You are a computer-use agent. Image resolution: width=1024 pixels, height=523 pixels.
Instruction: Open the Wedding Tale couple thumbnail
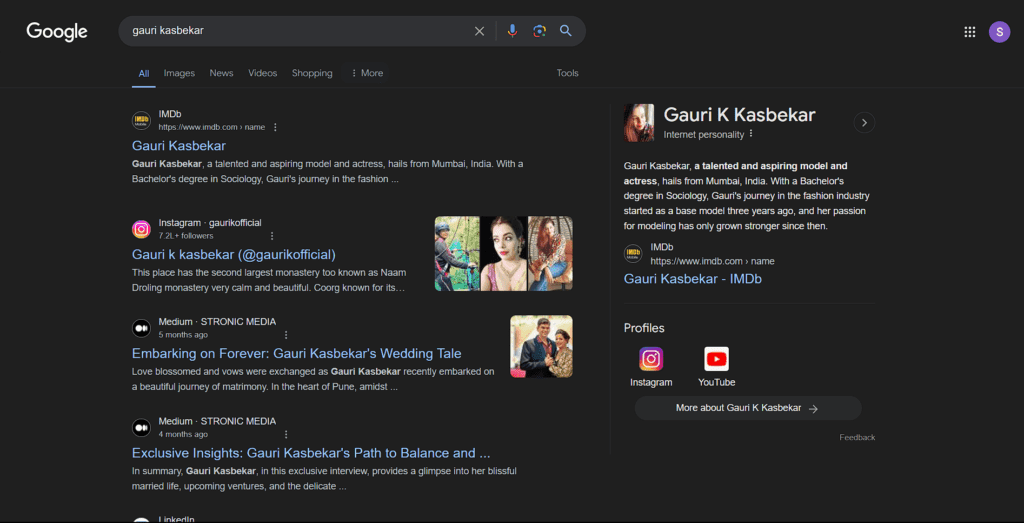coord(541,346)
